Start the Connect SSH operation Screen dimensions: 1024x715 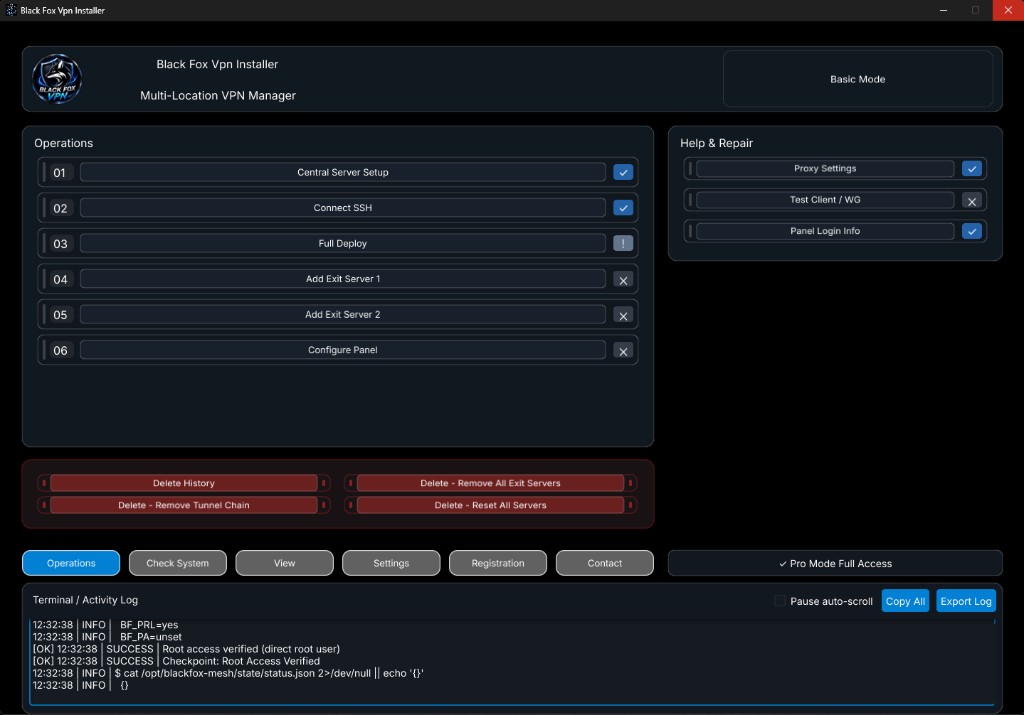343,208
